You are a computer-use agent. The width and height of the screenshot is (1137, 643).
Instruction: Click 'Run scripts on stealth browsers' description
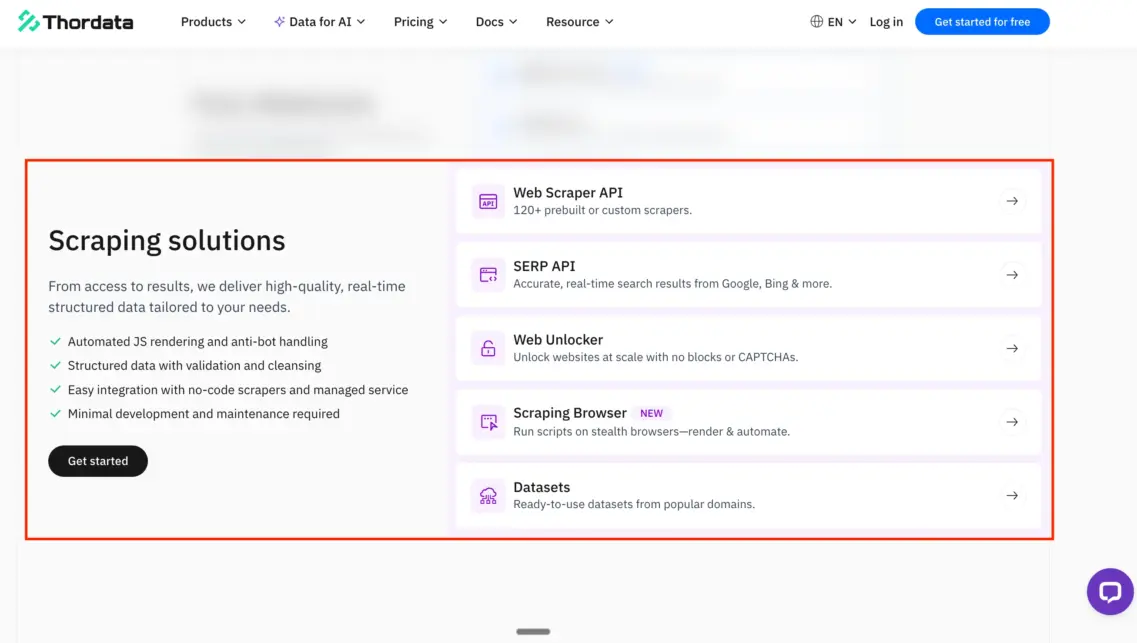[x=651, y=431]
